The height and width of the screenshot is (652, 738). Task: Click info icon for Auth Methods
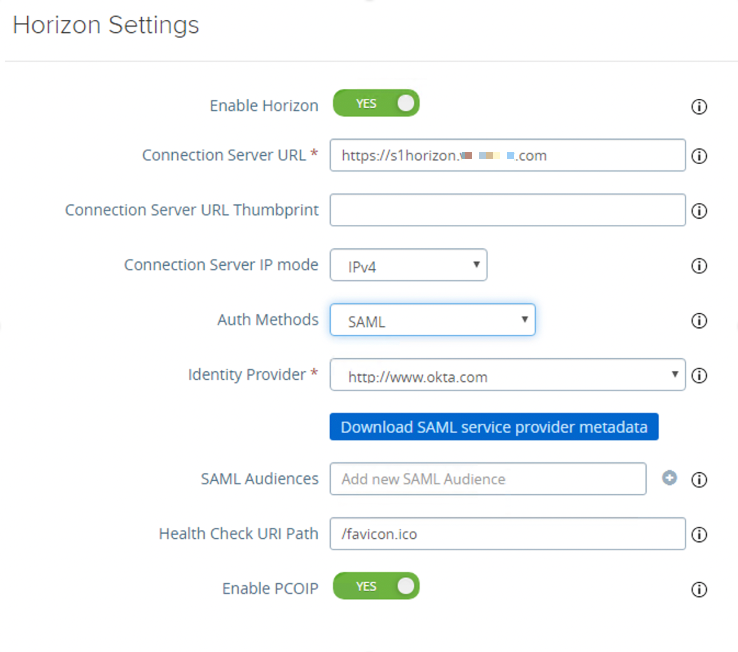point(699,321)
